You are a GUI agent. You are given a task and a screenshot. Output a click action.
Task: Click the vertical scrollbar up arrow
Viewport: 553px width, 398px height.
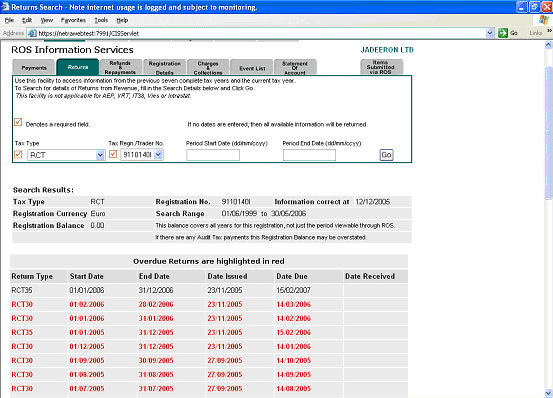click(548, 45)
